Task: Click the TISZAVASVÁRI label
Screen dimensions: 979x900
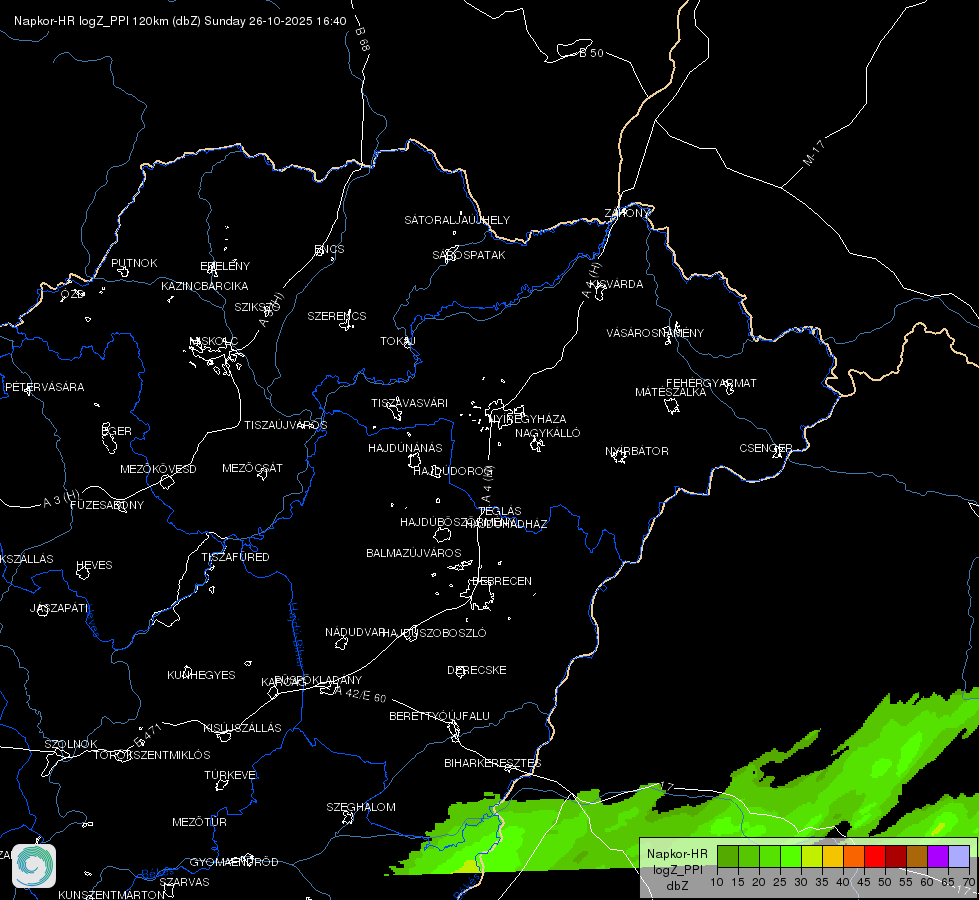Action: click(x=410, y=403)
